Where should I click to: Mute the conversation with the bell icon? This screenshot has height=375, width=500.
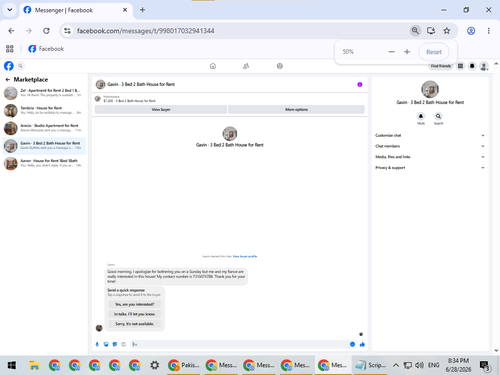coord(421,116)
